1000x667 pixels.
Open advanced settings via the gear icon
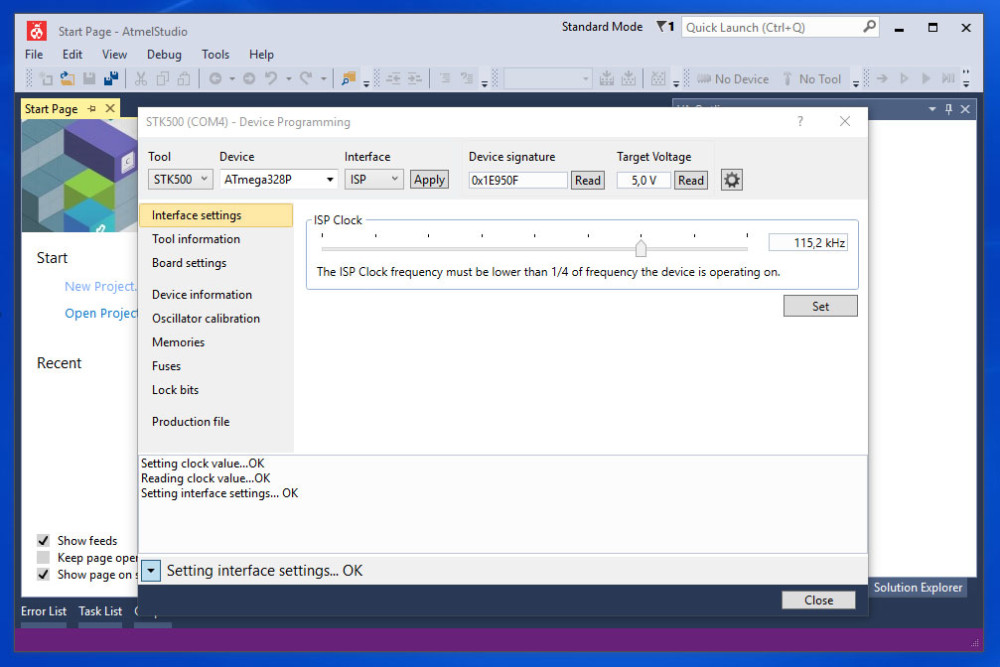(x=733, y=179)
